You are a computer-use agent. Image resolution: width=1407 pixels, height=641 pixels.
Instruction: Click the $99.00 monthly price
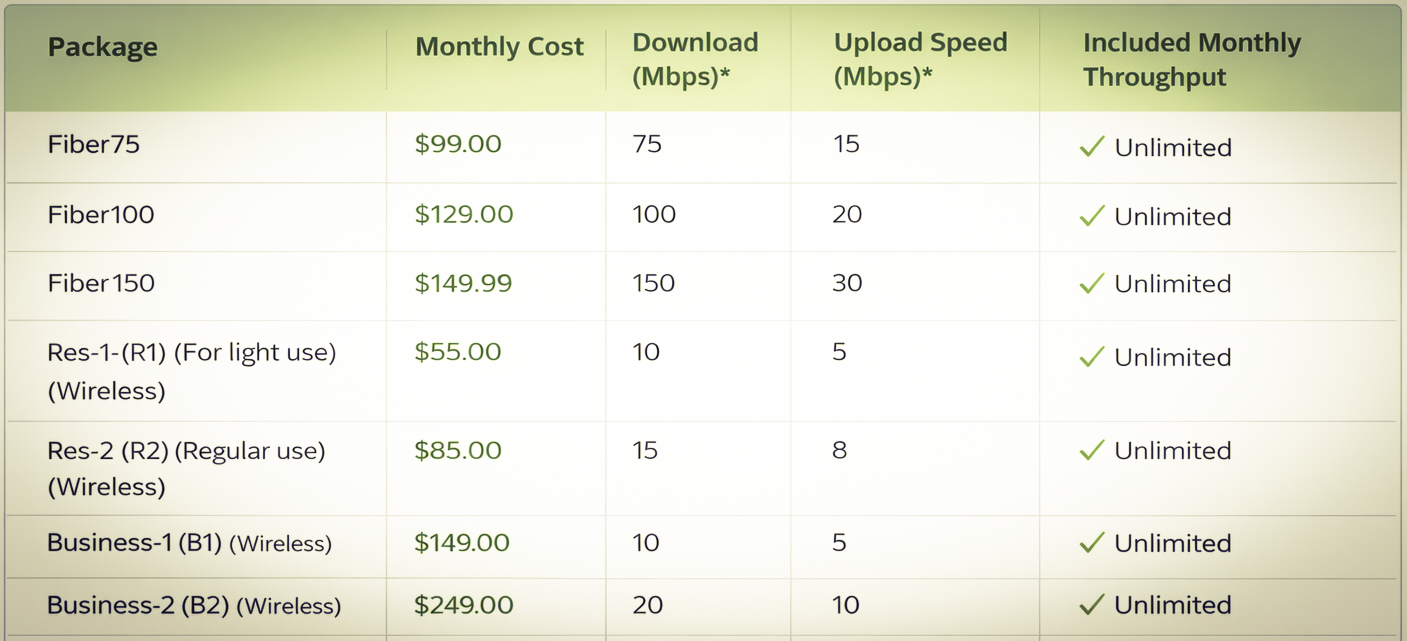458,145
